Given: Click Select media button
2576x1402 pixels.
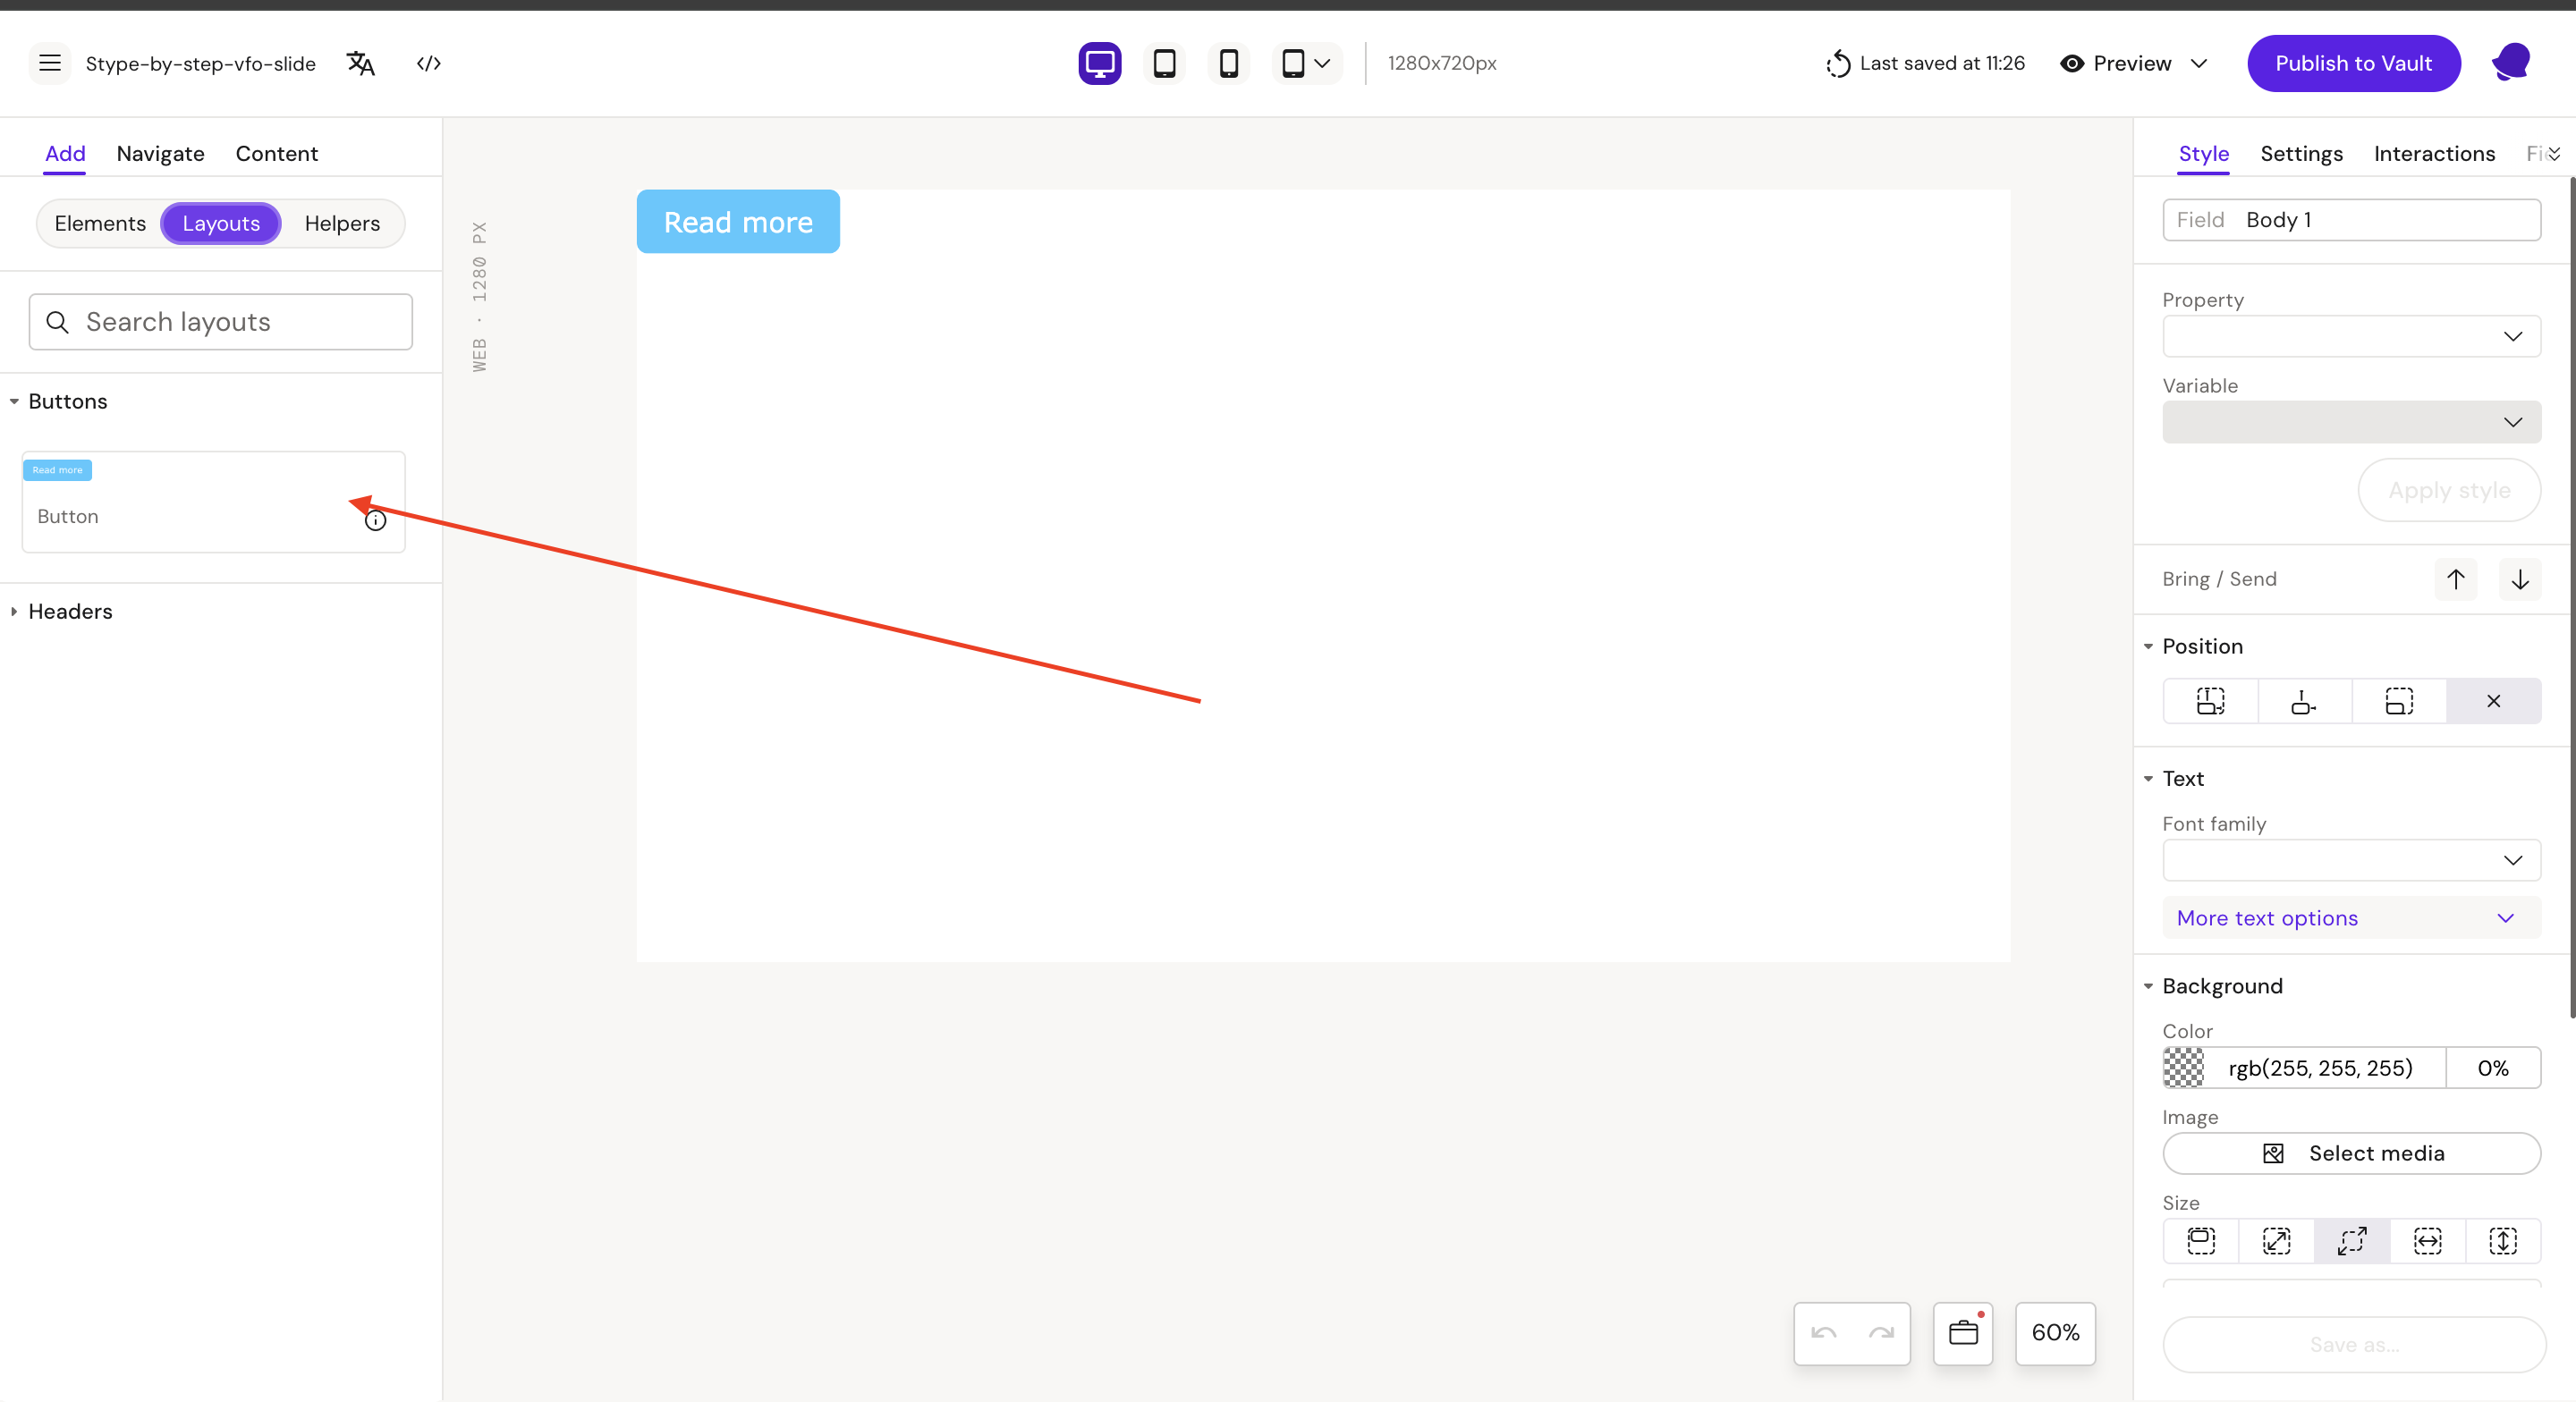Looking at the screenshot, I should (2351, 1154).
